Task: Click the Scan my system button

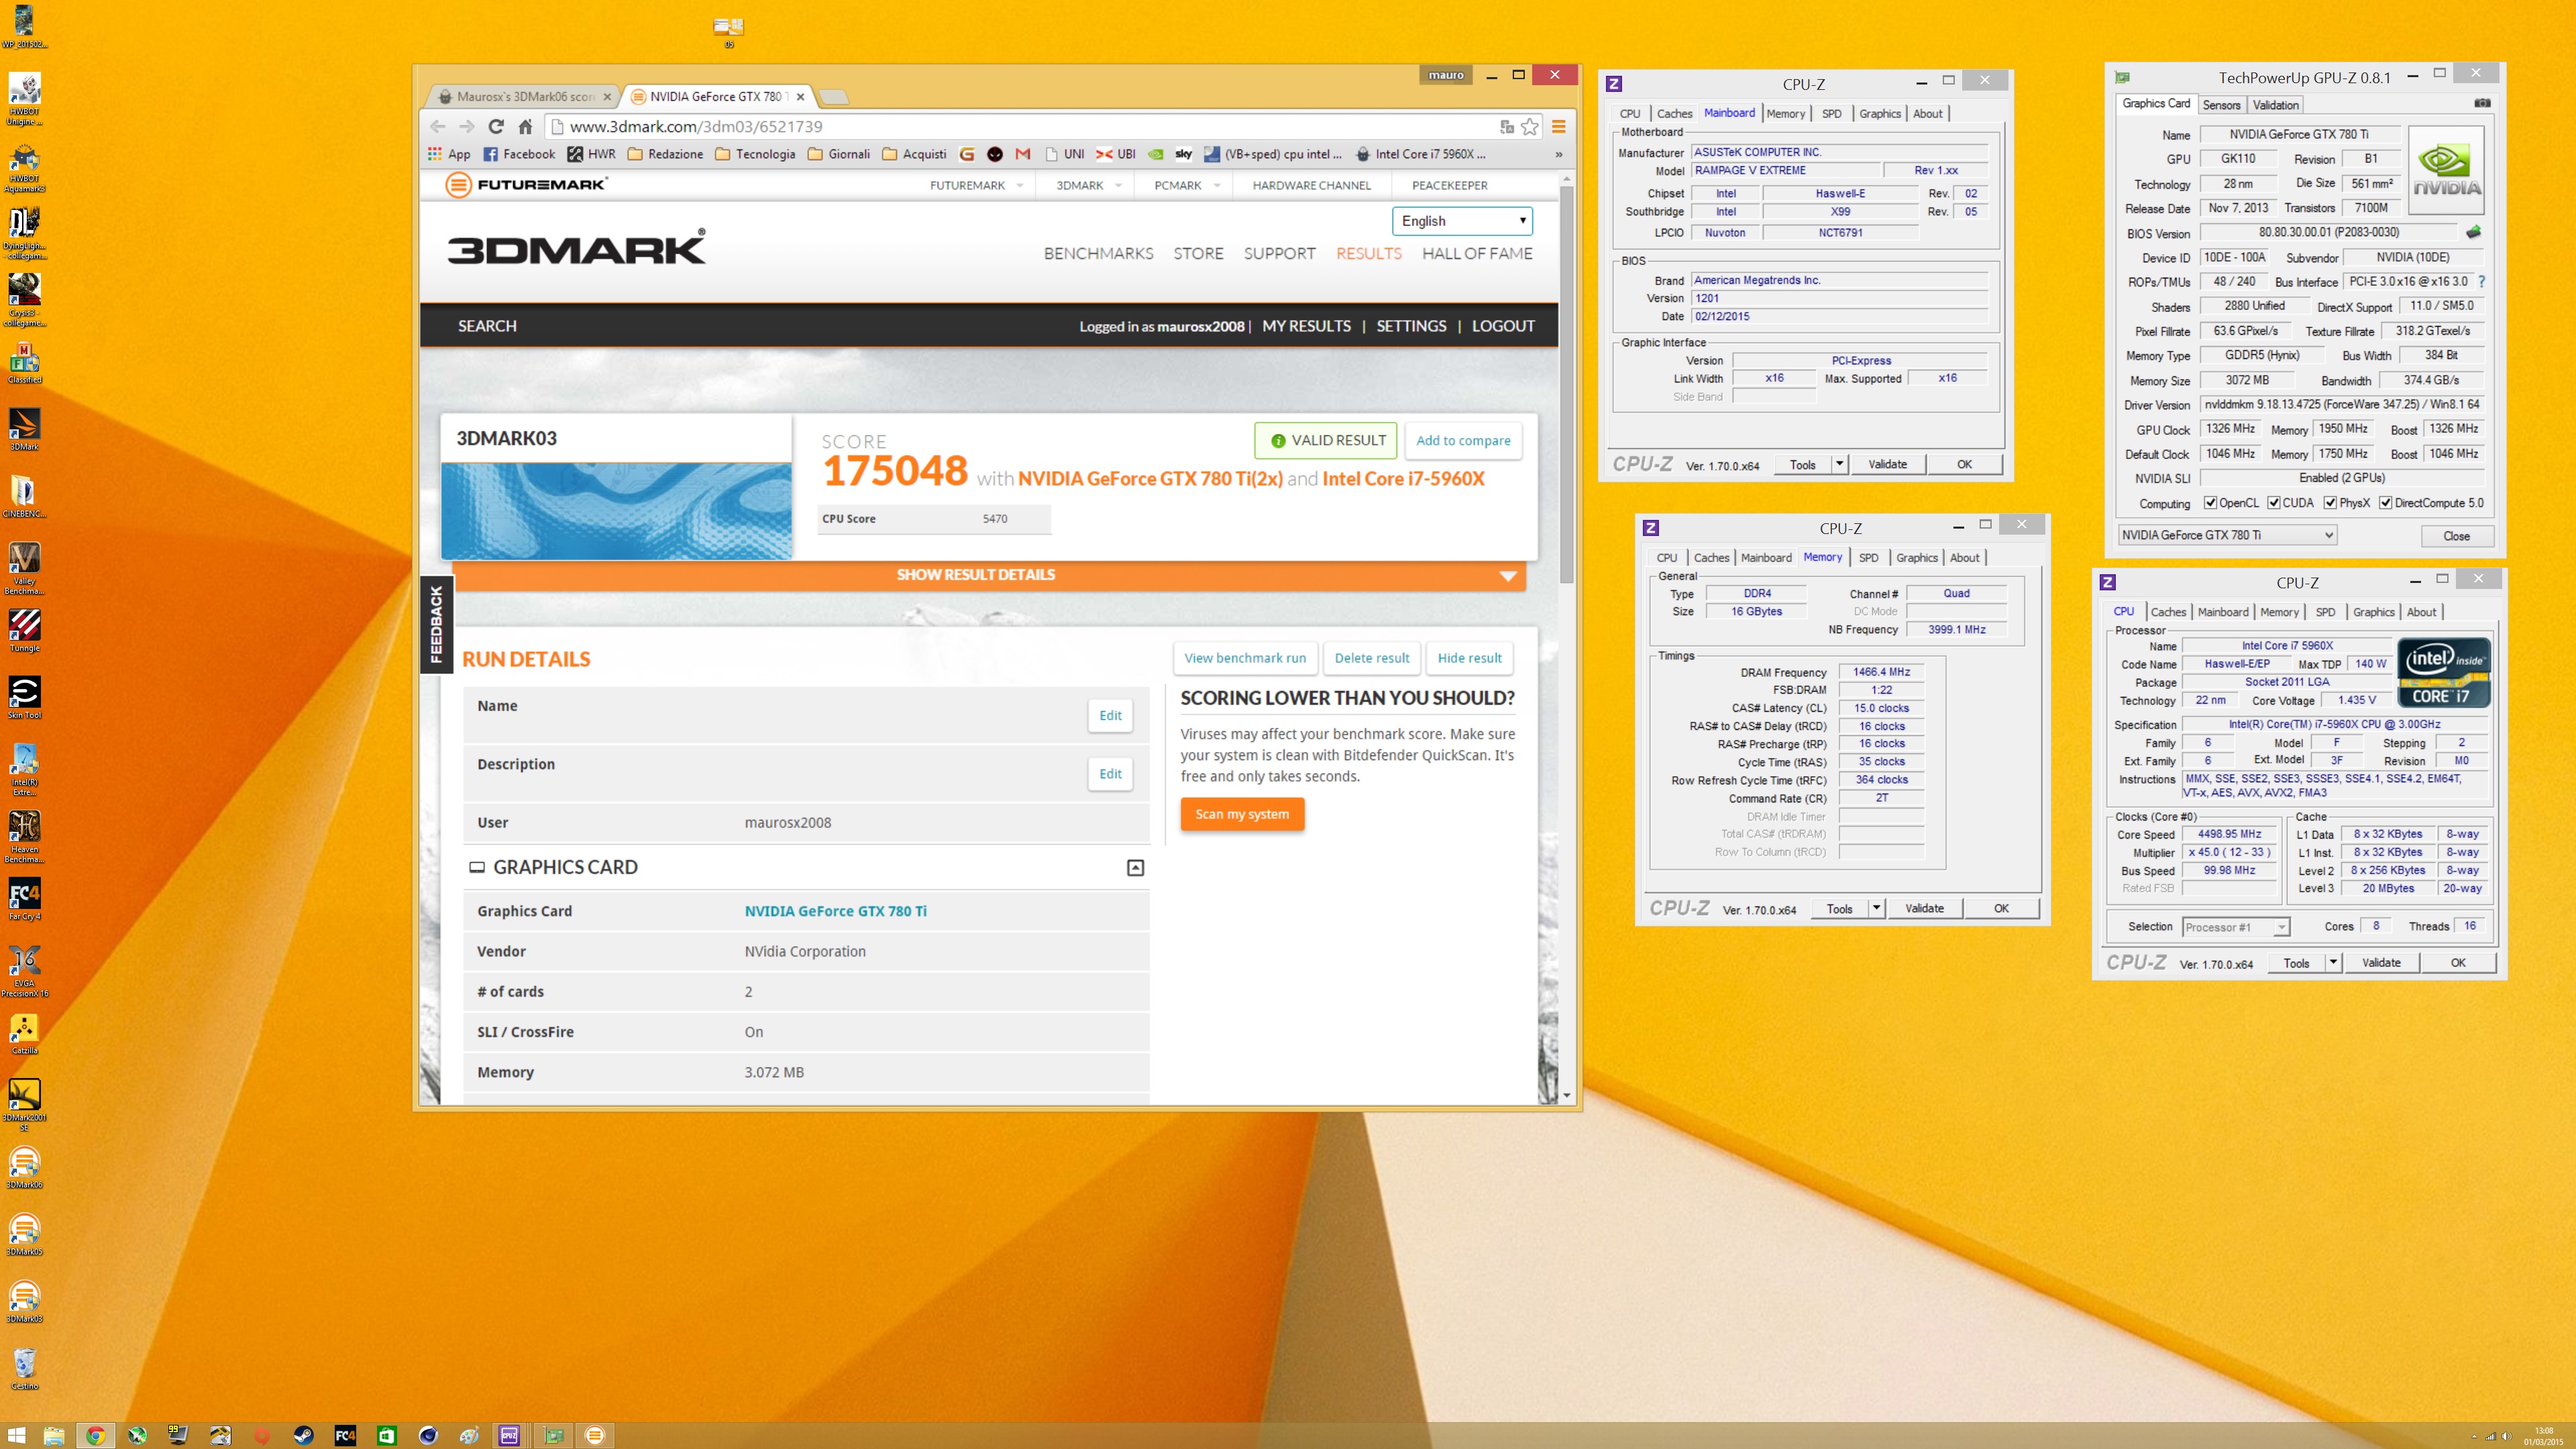Action: coord(1242,814)
